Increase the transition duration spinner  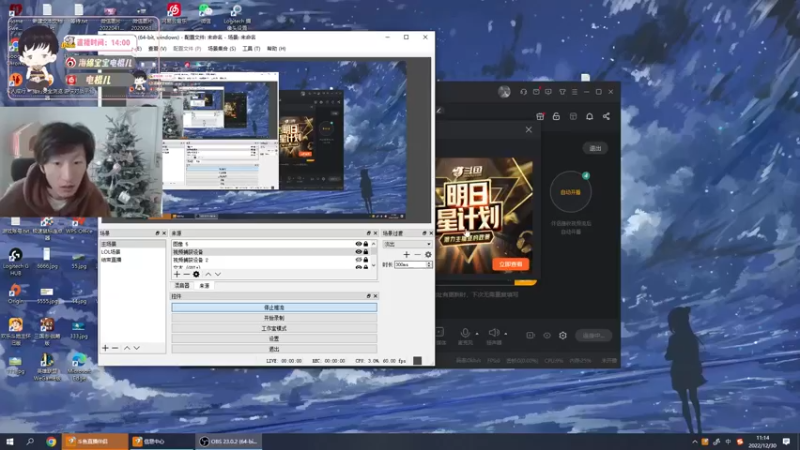429,263
